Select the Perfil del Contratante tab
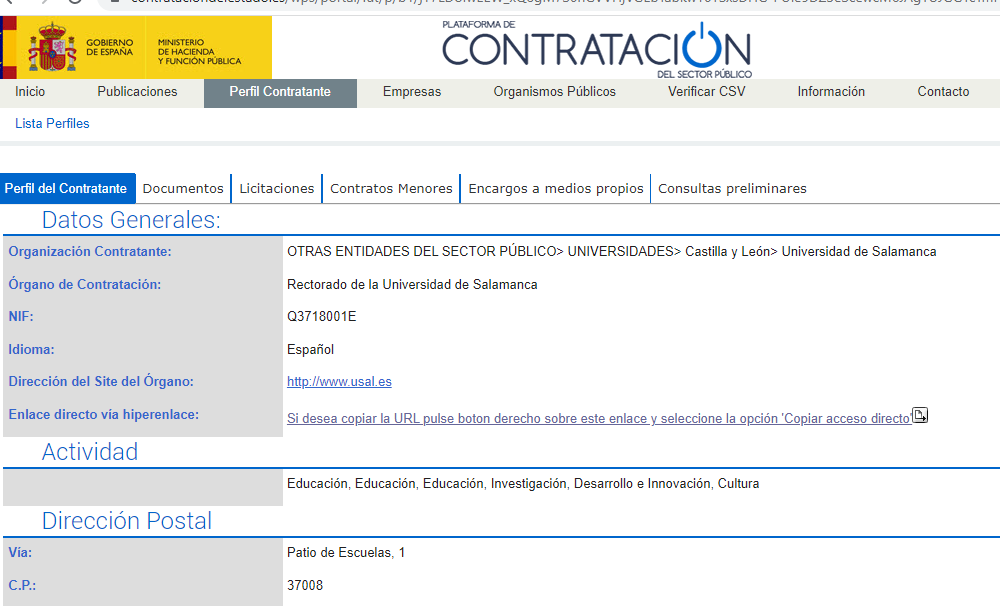The image size is (1000, 606). coord(66,189)
